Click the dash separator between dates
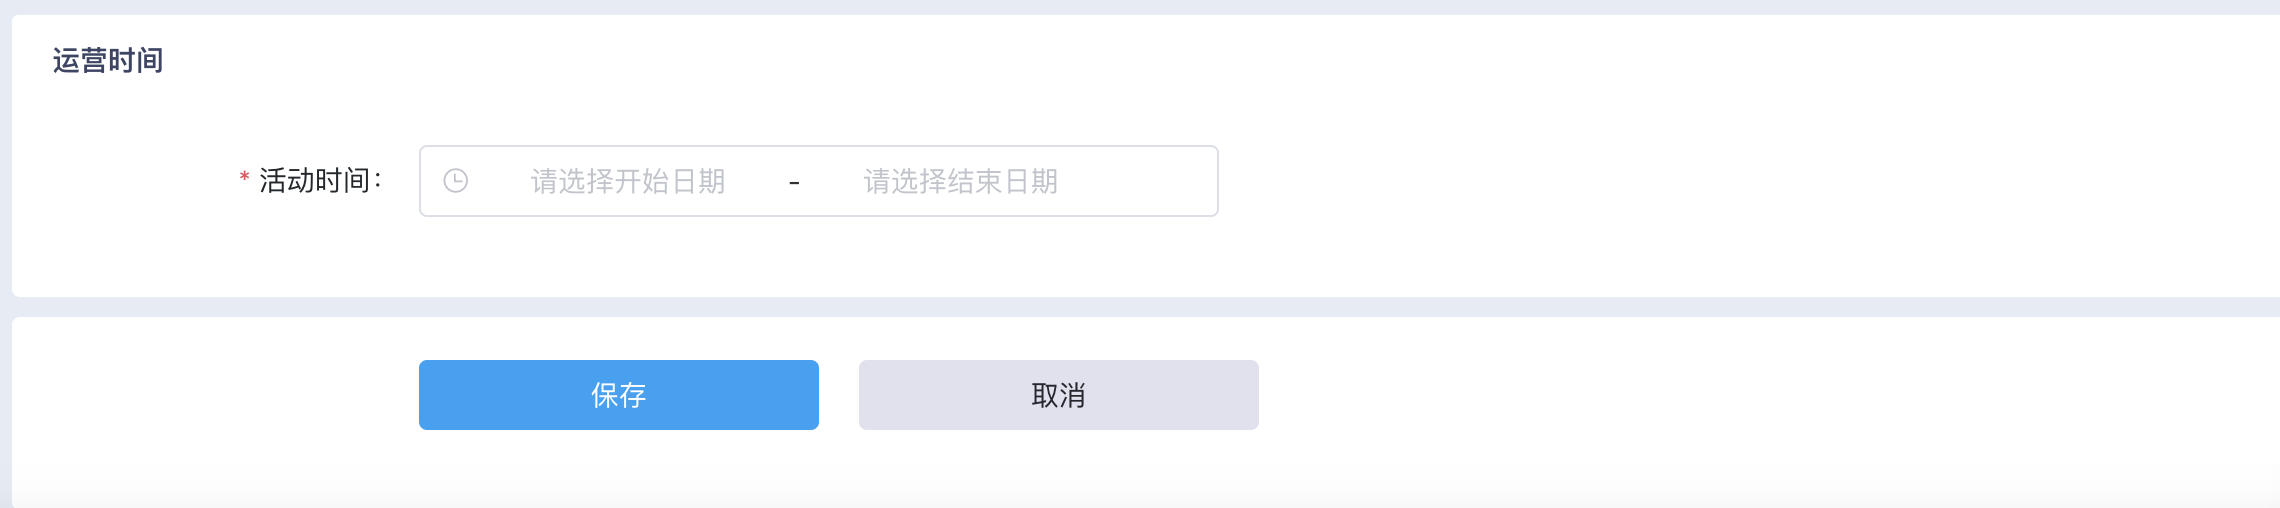The image size is (2280, 508). [794, 183]
